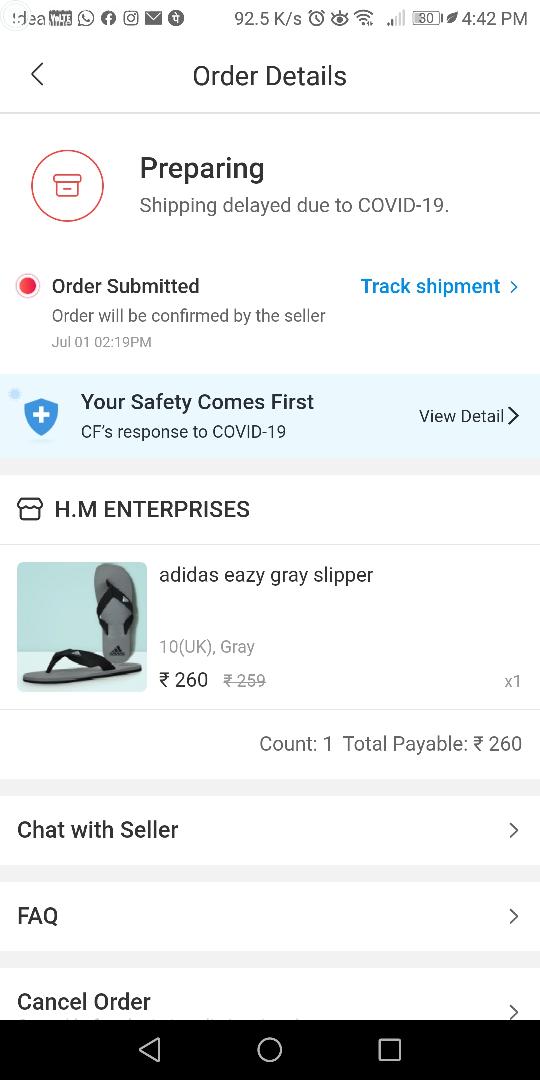Open the adidas eazy gray slipper title

tap(266, 575)
